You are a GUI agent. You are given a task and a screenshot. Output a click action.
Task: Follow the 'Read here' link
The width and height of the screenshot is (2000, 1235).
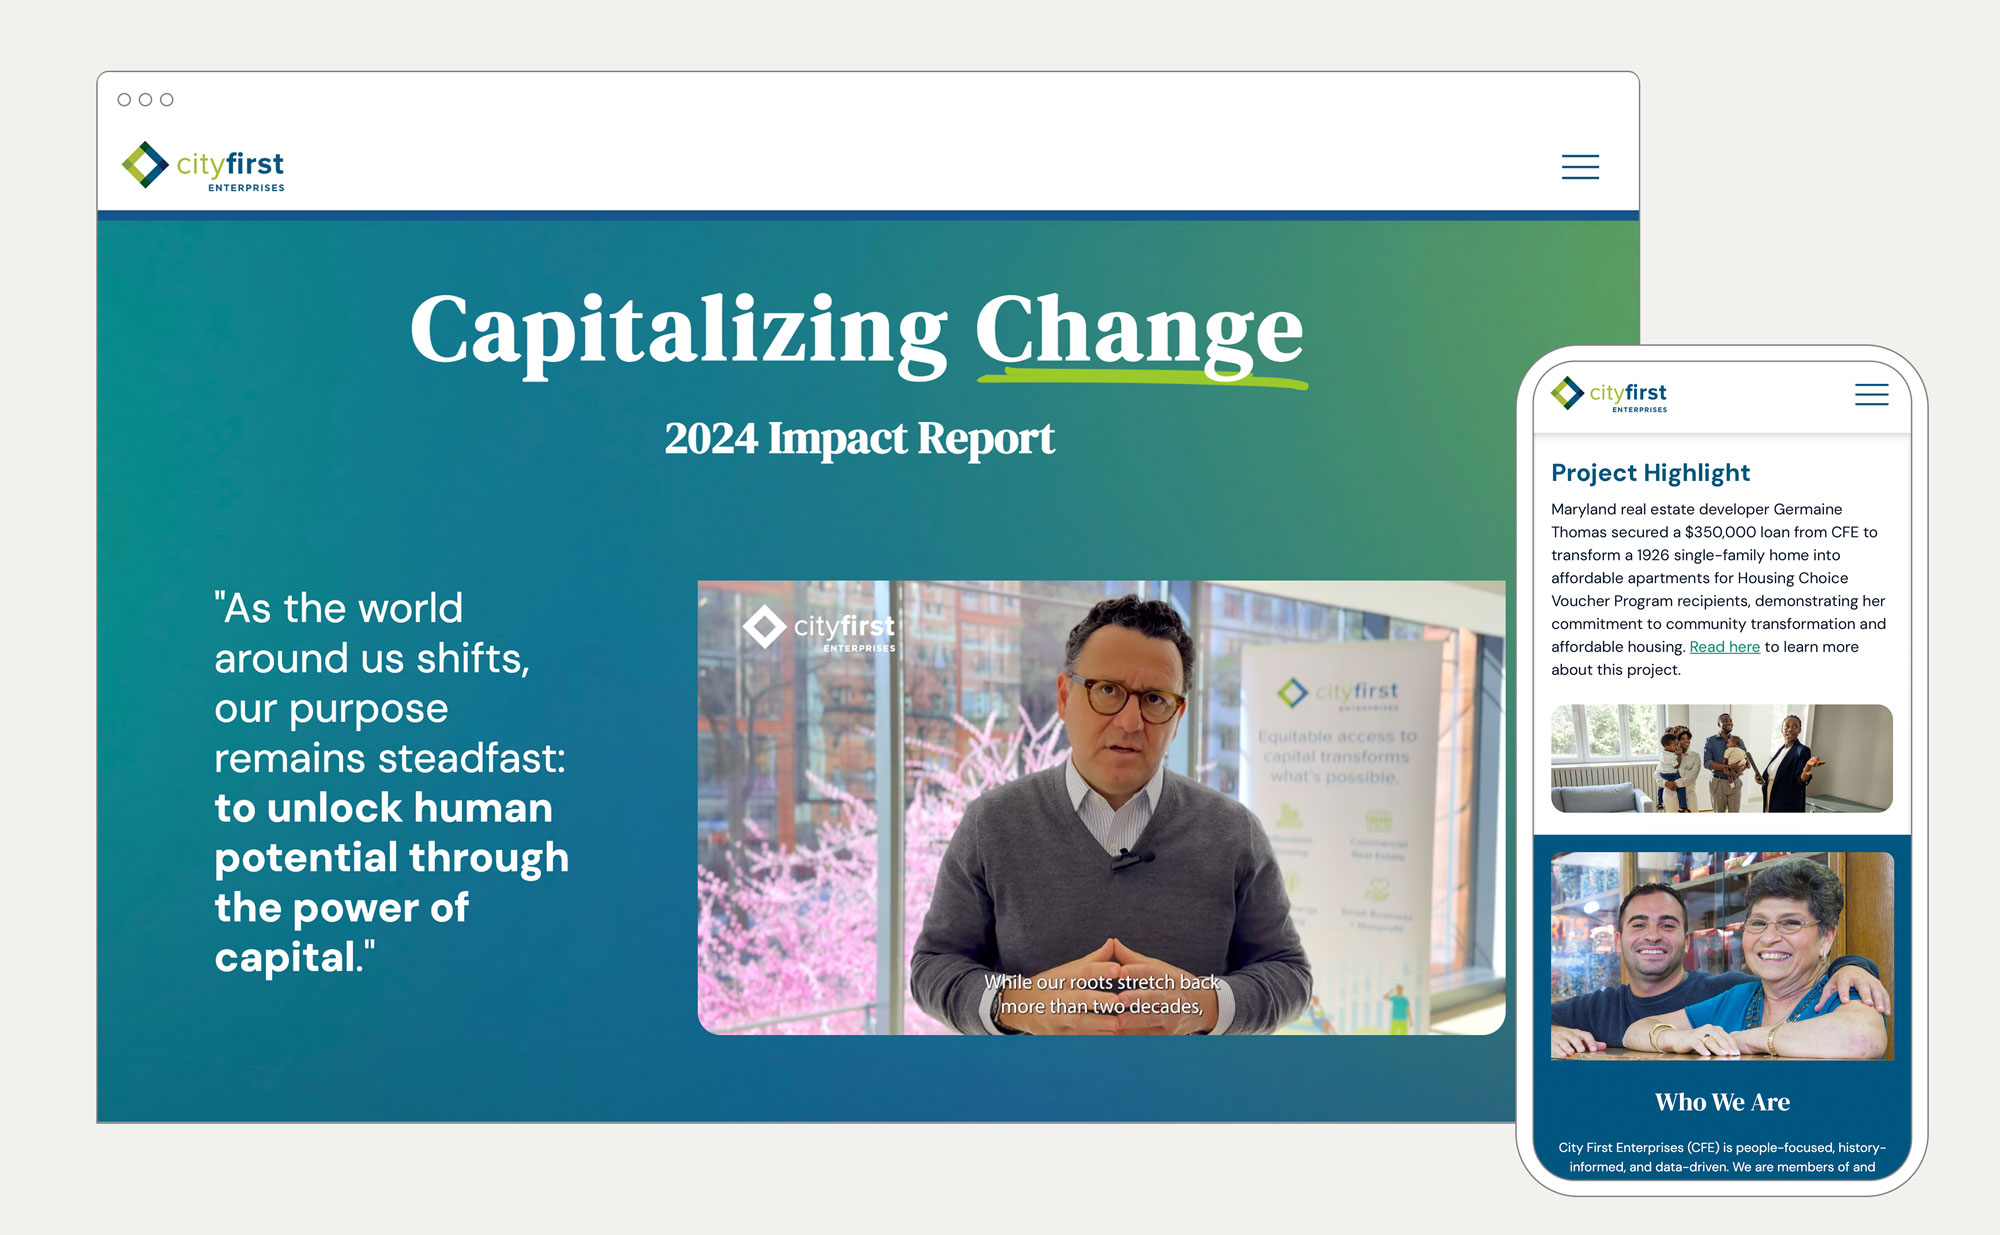[x=1724, y=647]
